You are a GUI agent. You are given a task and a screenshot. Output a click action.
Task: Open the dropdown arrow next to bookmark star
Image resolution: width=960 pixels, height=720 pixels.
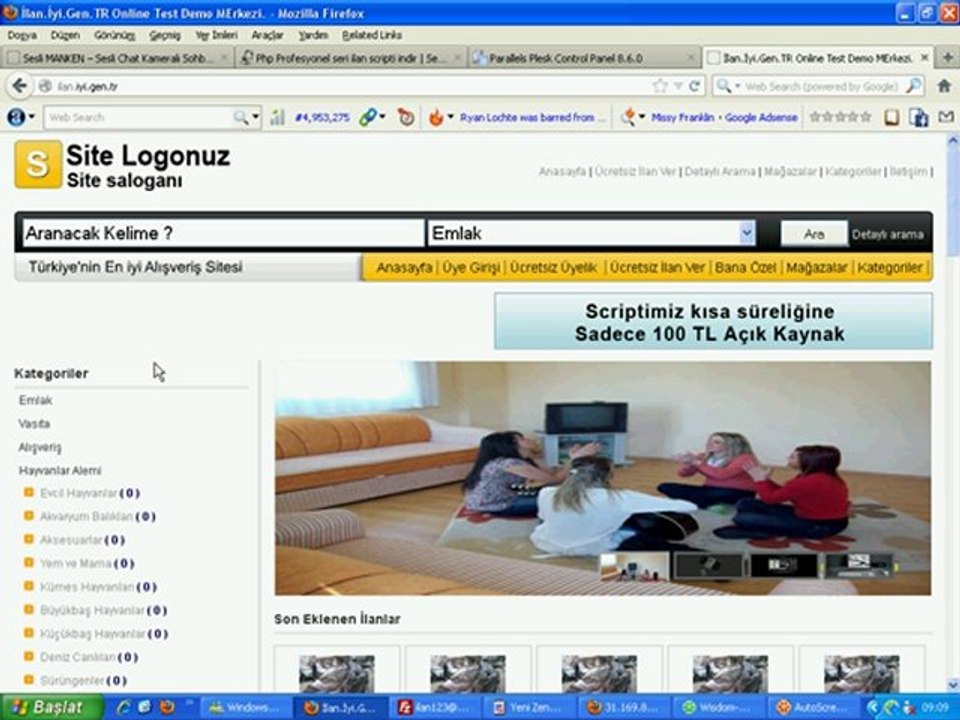[678, 86]
